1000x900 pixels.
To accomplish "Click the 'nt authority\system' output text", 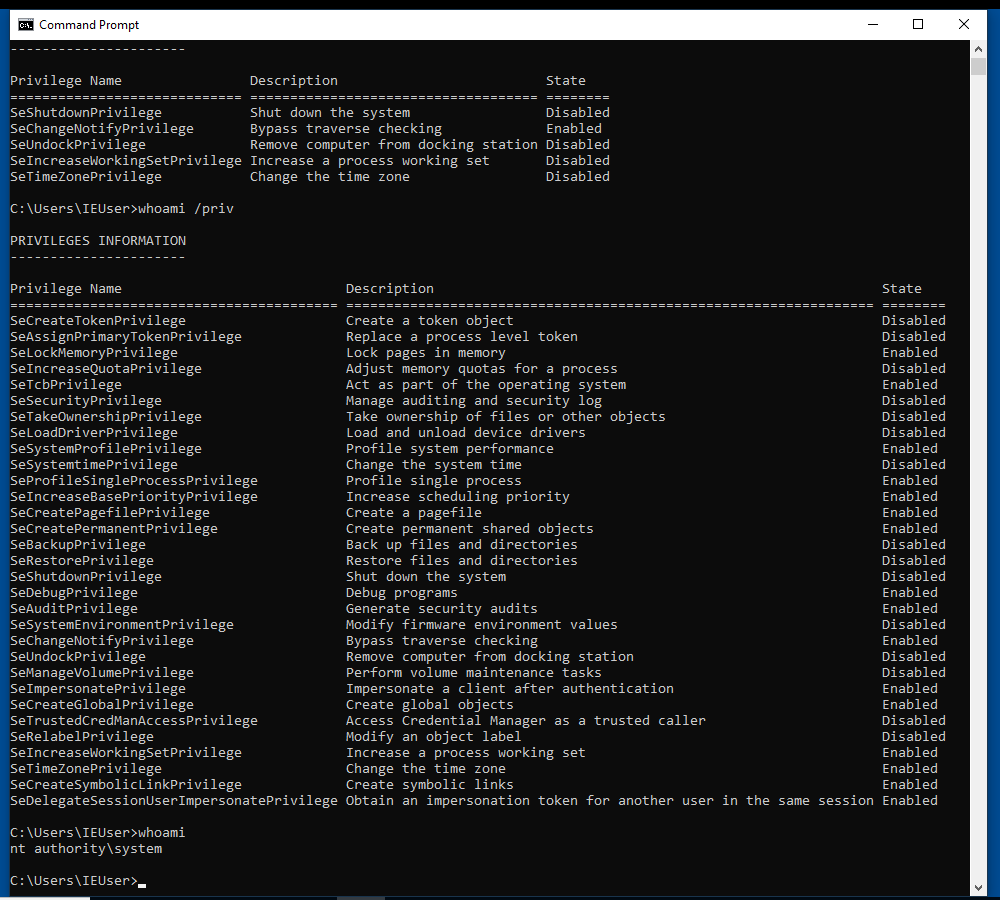I will point(86,849).
